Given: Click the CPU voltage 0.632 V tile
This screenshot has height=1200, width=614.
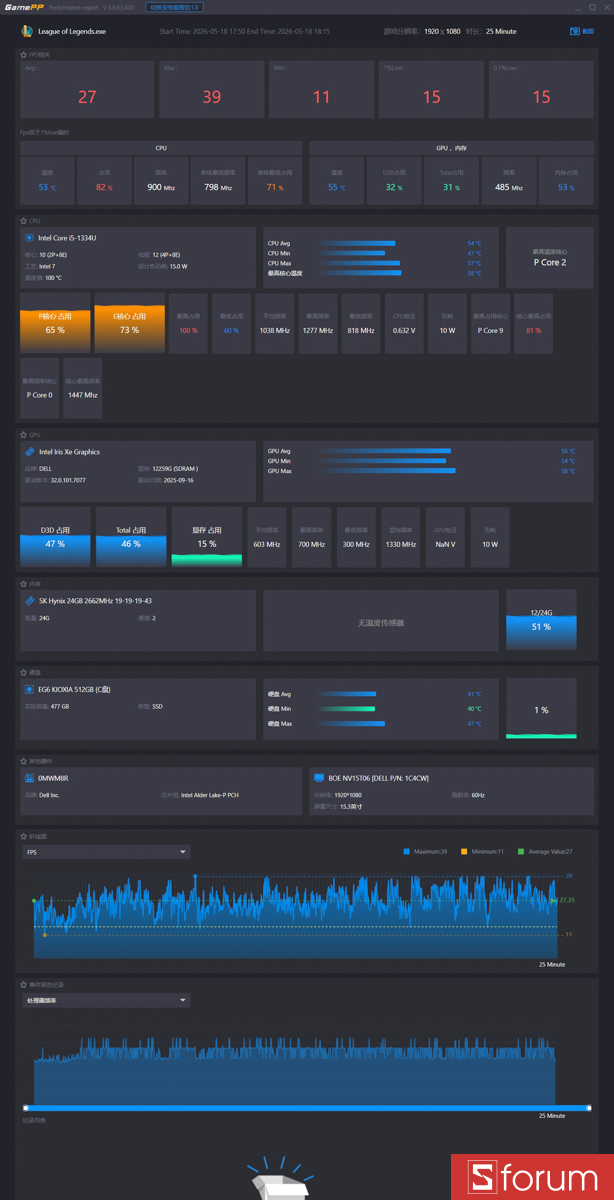Looking at the screenshot, I should [x=404, y=323].
